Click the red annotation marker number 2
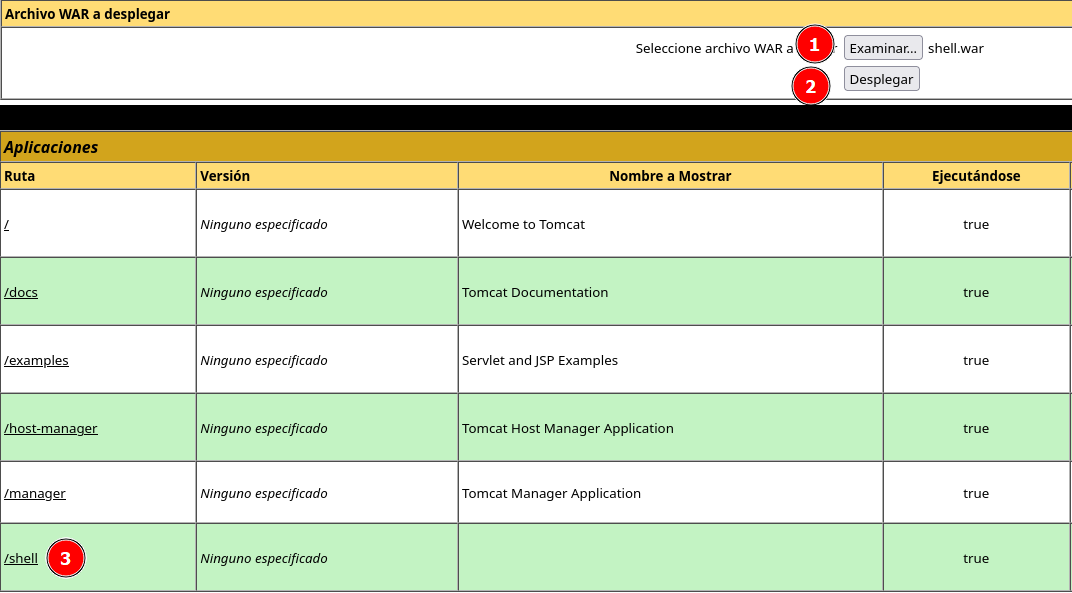 [811, 87]
